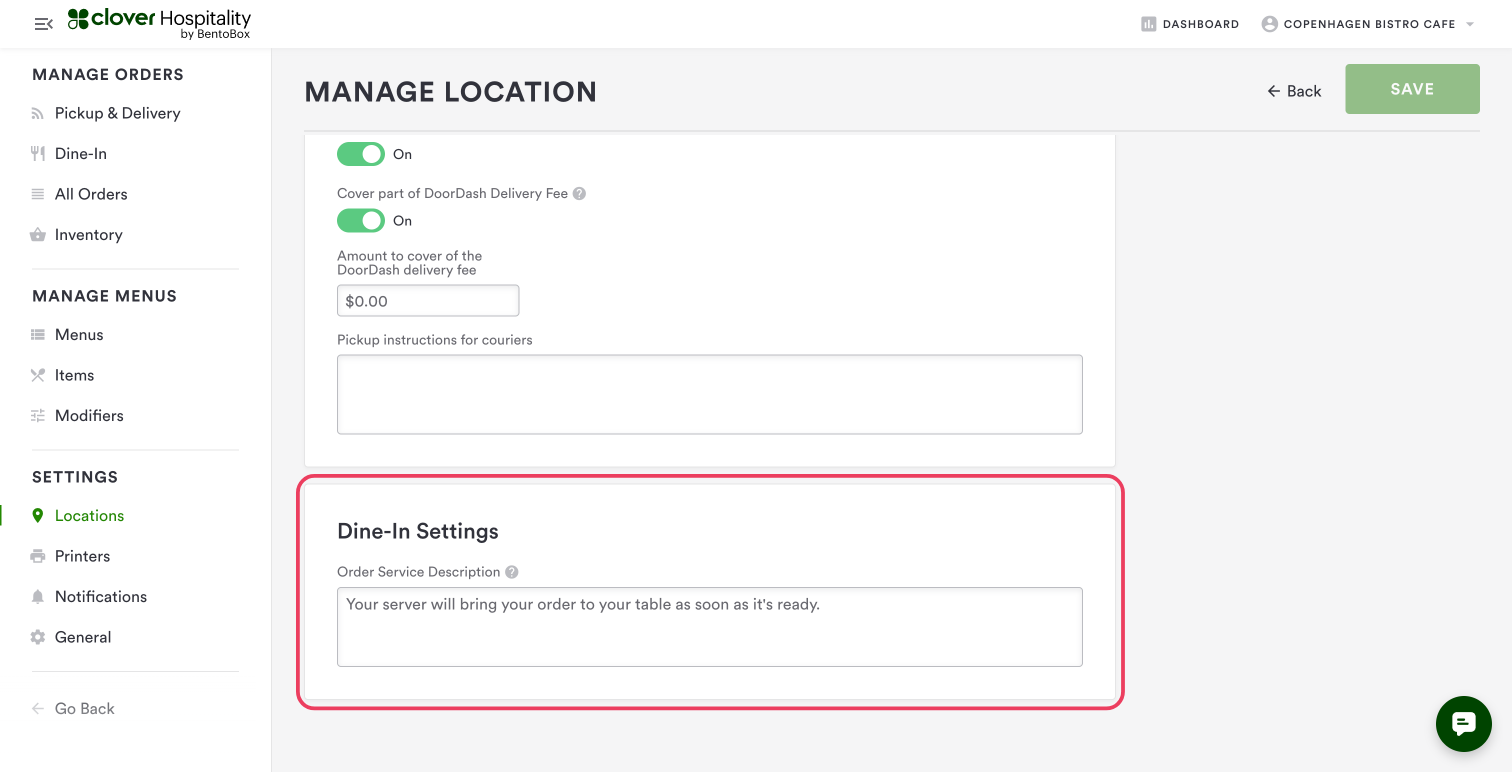Click the Pickup instructions for couriers textbox
This screenshot has width=1512, height=772.
coord(709,394)
